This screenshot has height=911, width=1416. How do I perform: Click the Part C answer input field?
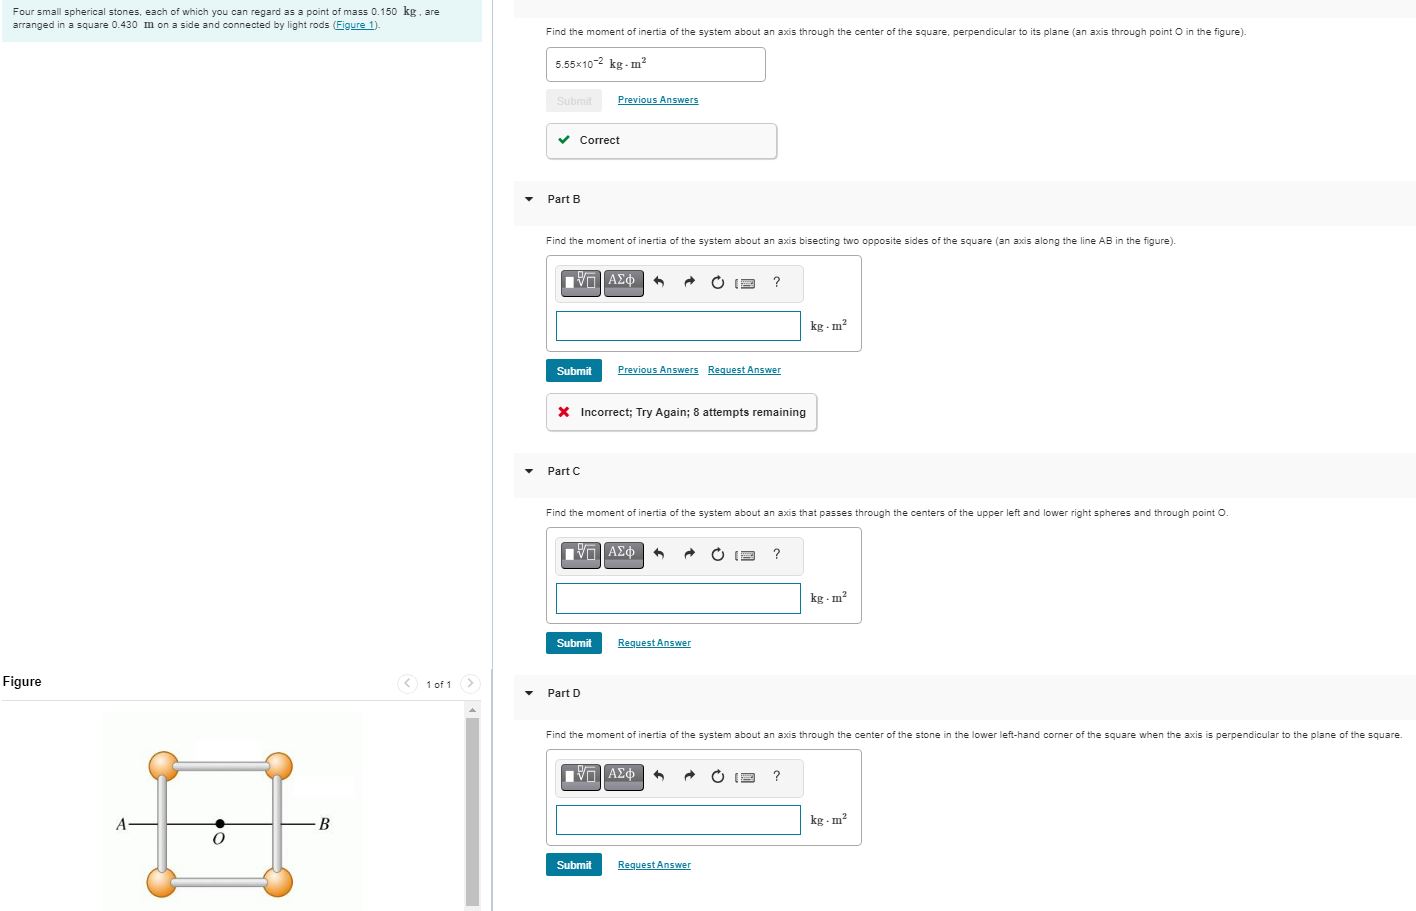tap(678, 598)
